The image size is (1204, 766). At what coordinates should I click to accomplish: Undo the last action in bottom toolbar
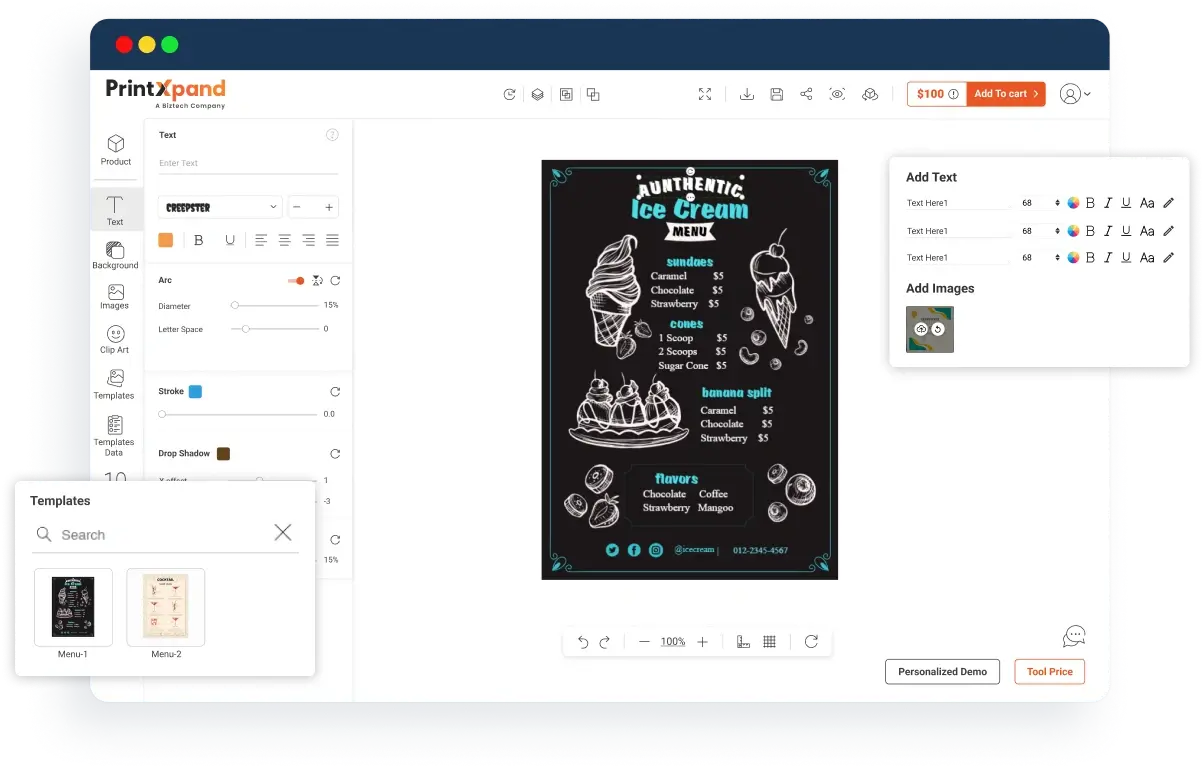[583, 642]
